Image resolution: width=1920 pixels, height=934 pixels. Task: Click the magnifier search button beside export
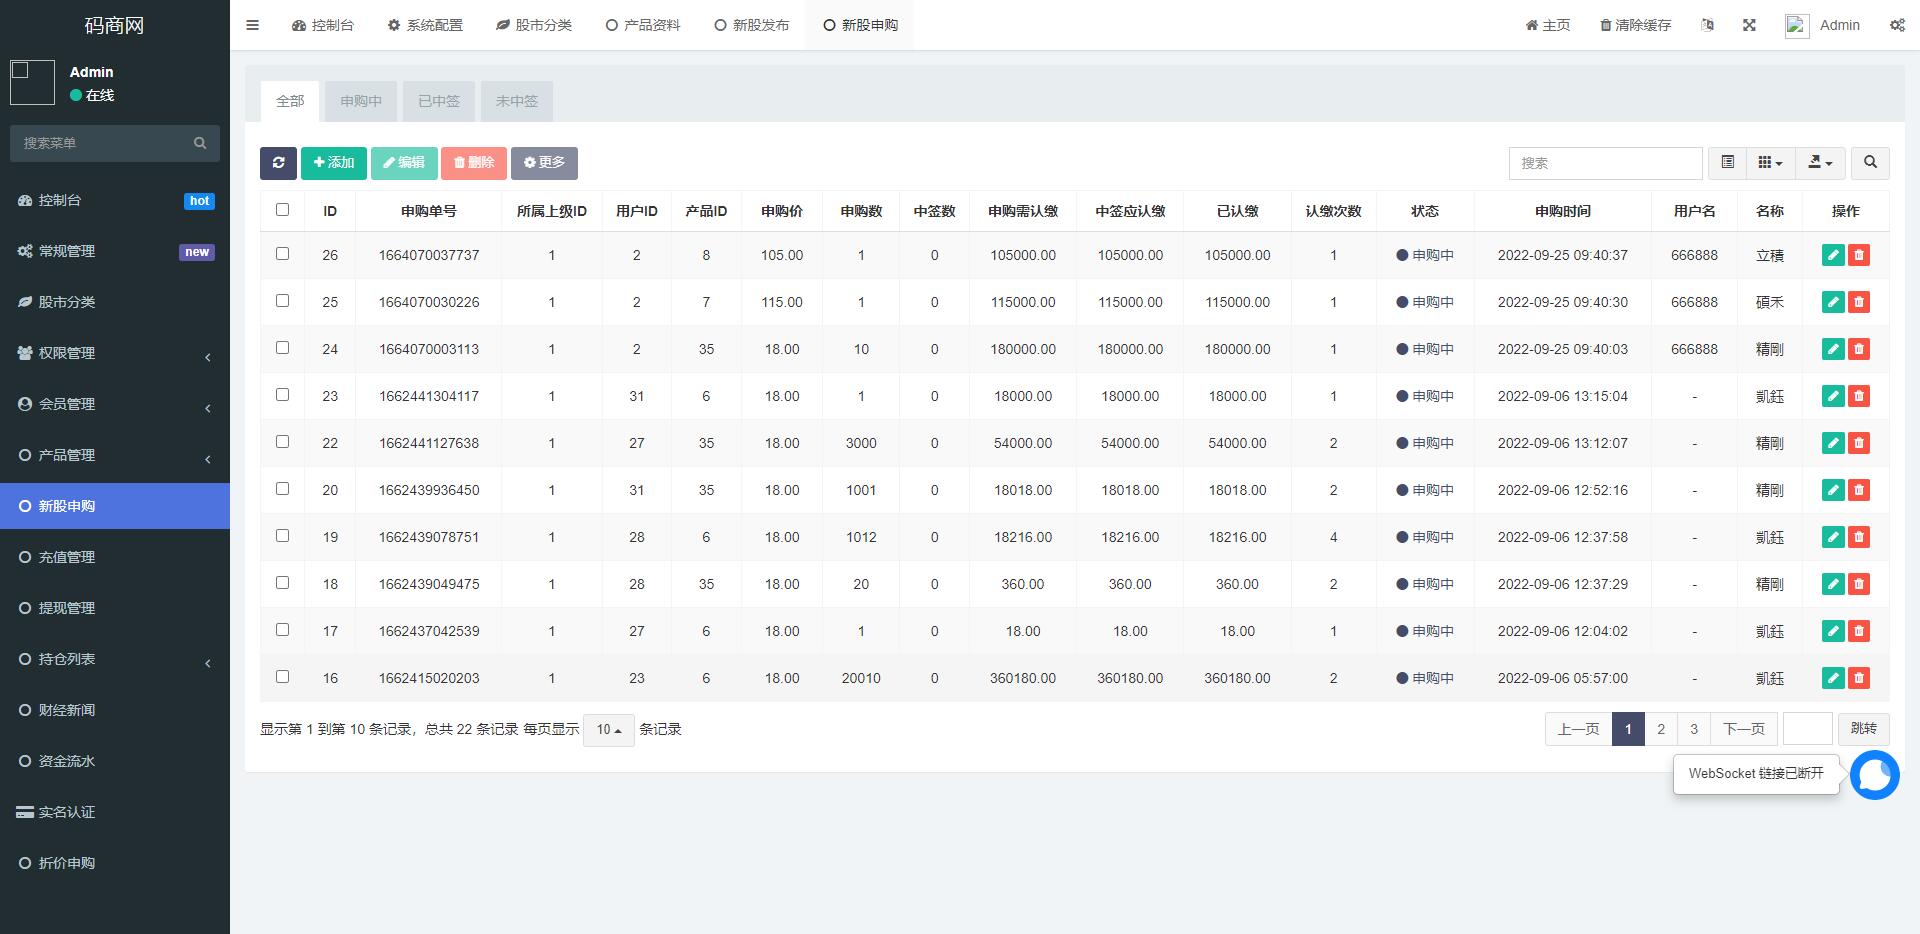pyautogui.click(x=1870, y=163)
